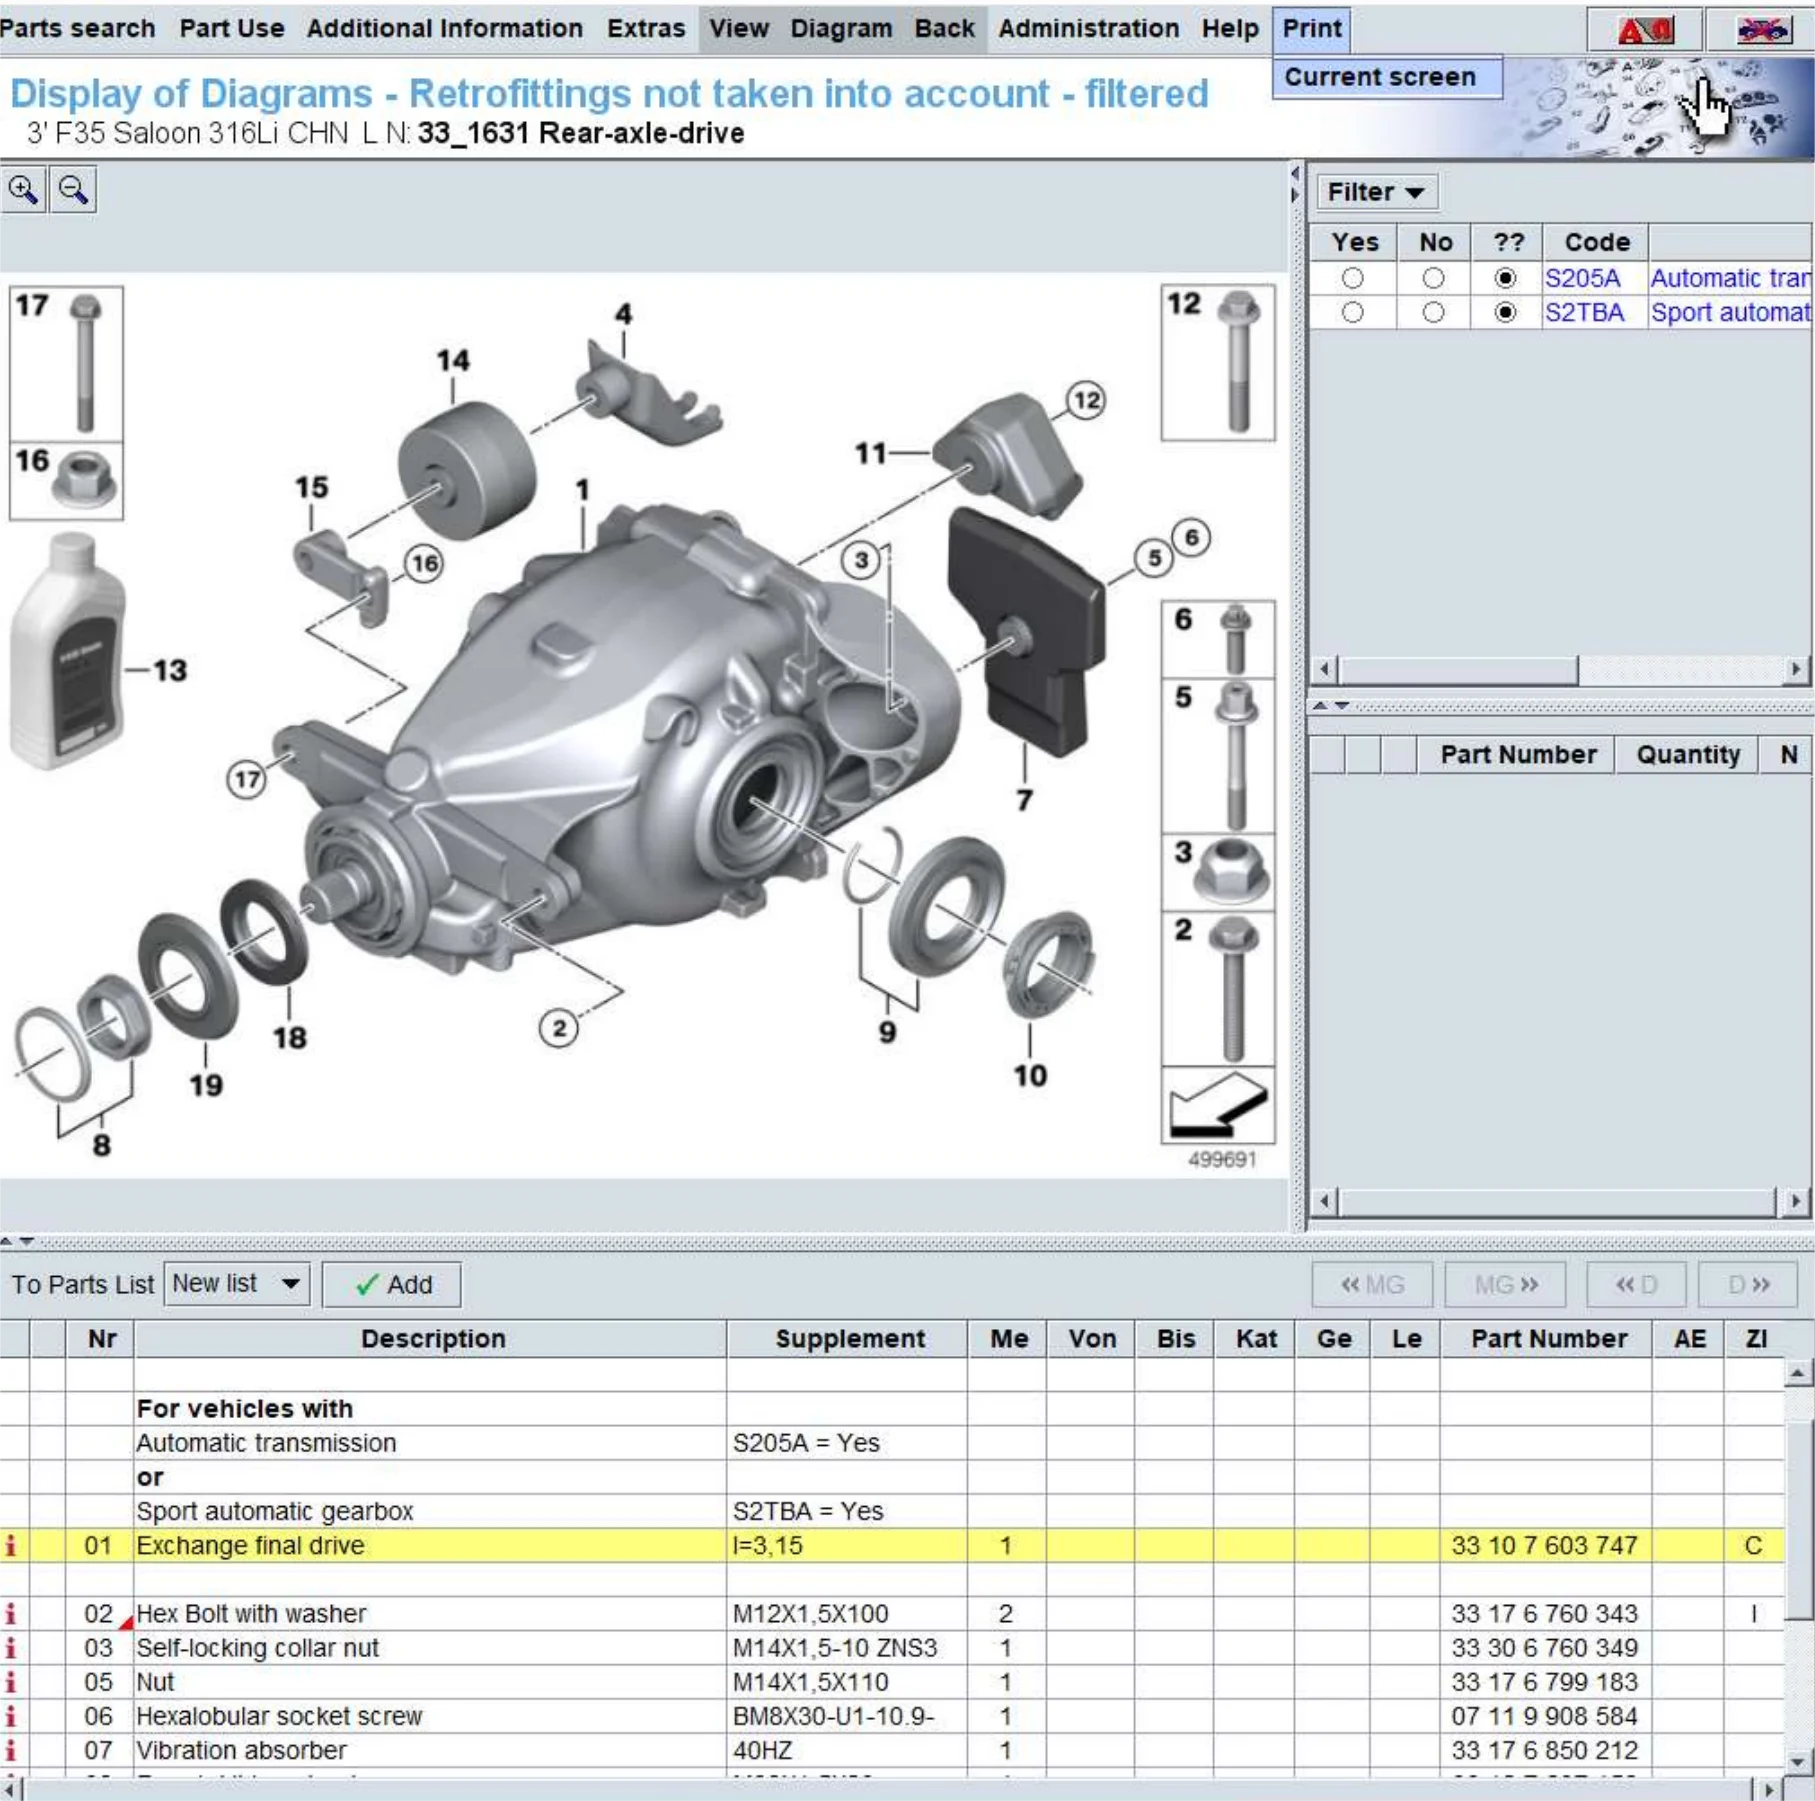Select the ?? radio for S205A
Viewport: 1815px width, 1801px height.
pos(1505,278)
